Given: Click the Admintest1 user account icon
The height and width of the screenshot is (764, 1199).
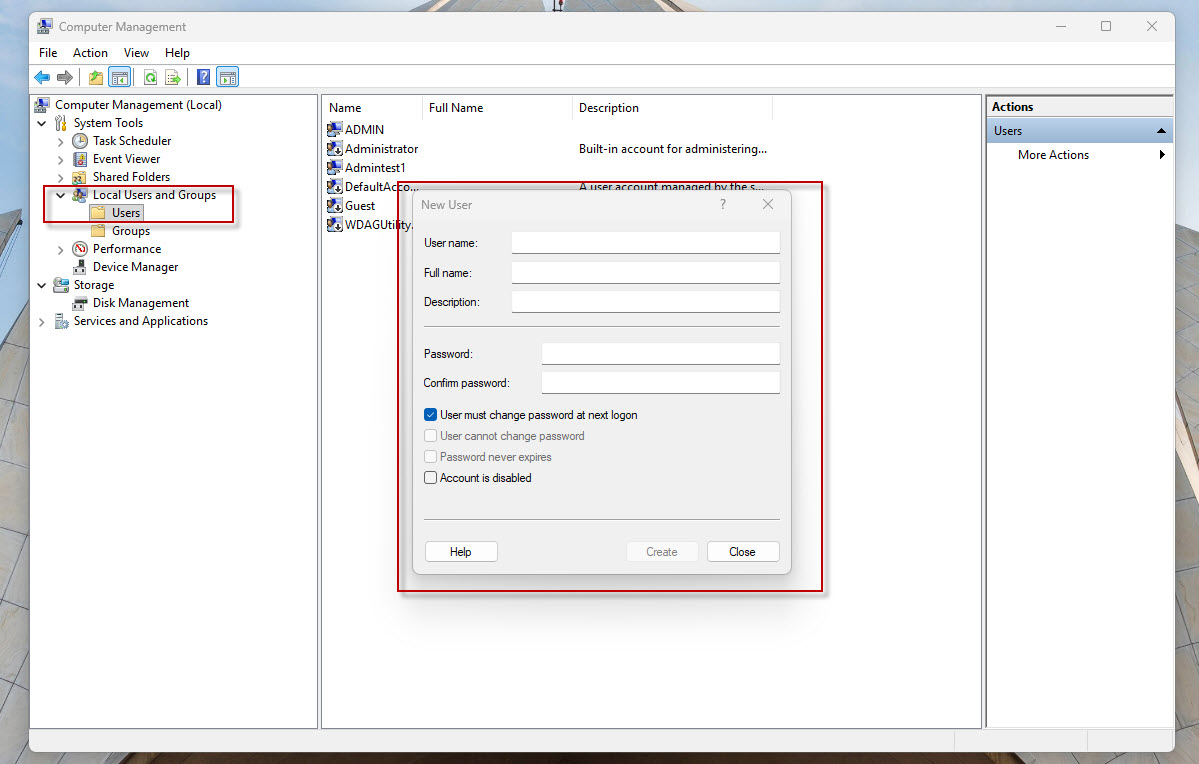Looking at the screenshot, I should click(334, 167).
